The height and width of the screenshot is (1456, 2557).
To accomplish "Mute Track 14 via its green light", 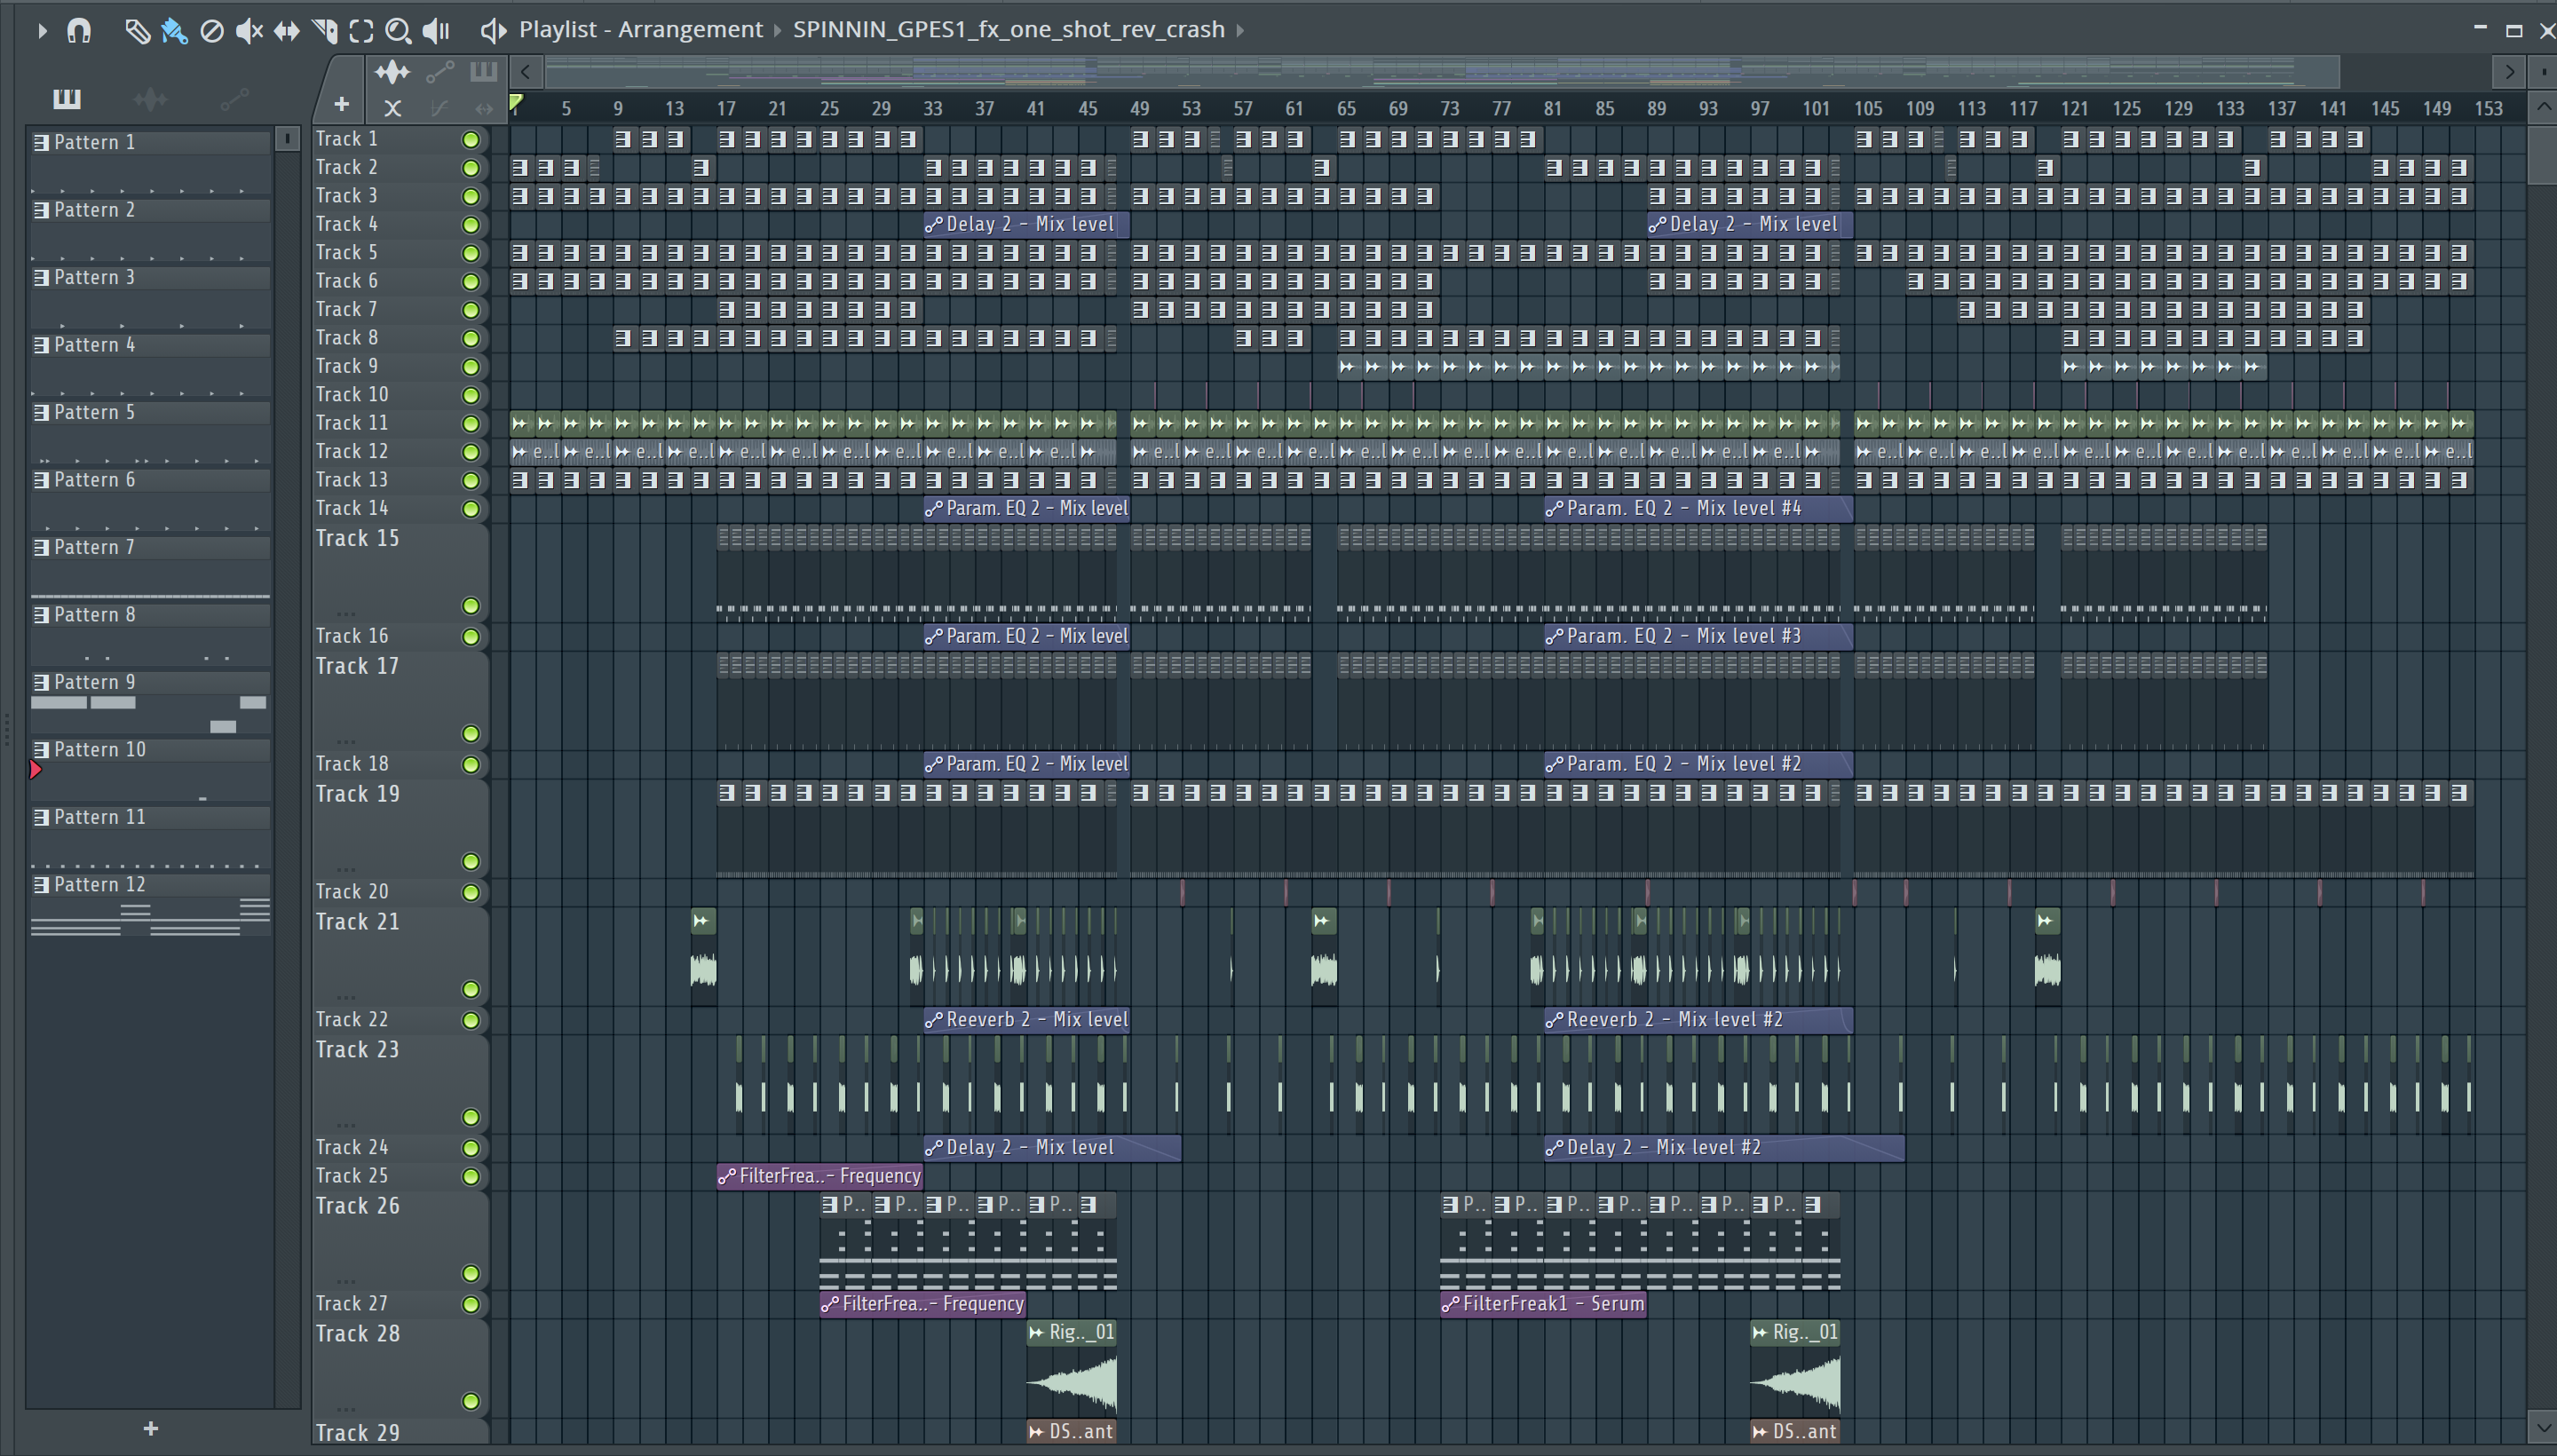I will [470, 509].
